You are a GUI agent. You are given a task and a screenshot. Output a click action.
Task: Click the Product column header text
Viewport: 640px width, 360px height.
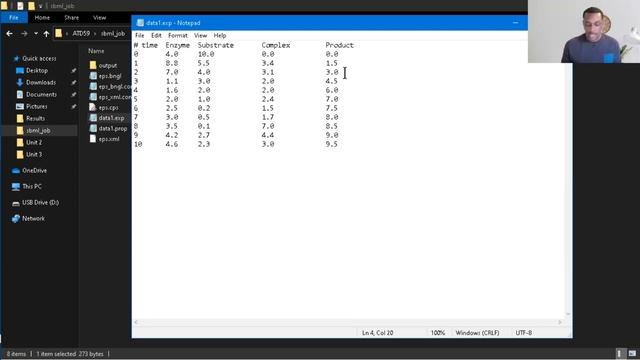pos(340,45)
